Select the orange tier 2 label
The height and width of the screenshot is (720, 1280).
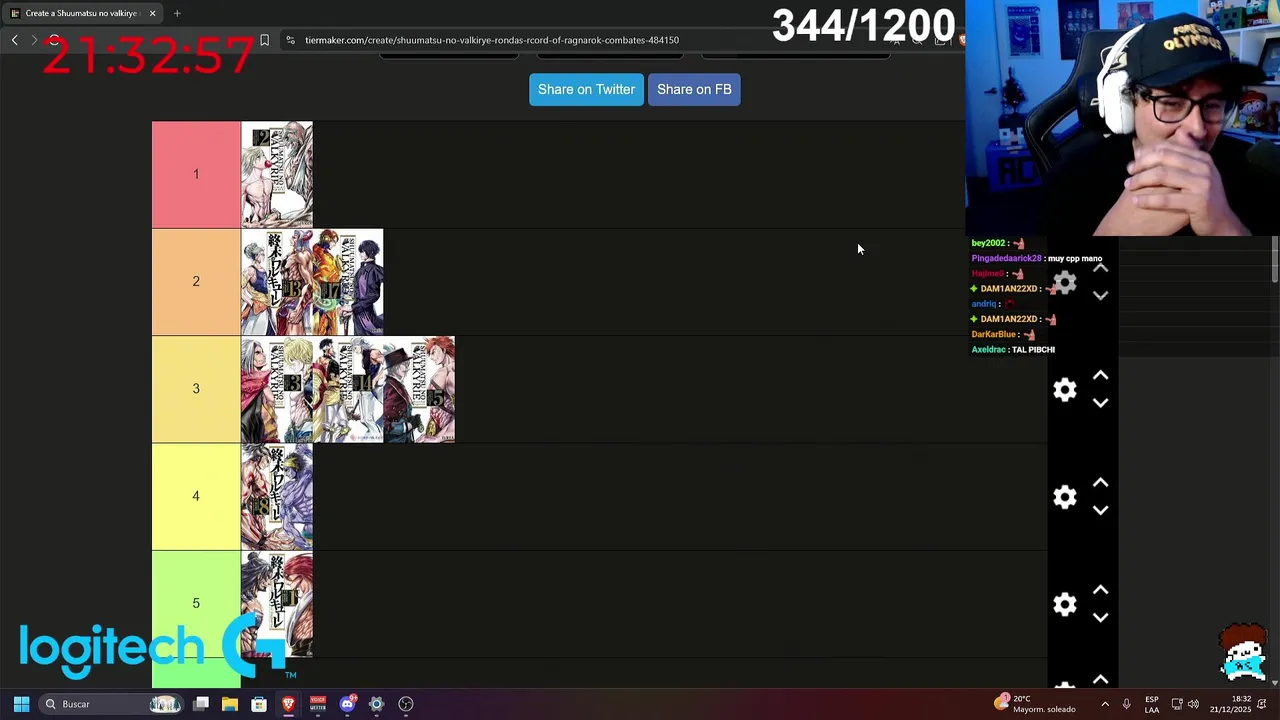pyautogui.click(x=196, y=281)
